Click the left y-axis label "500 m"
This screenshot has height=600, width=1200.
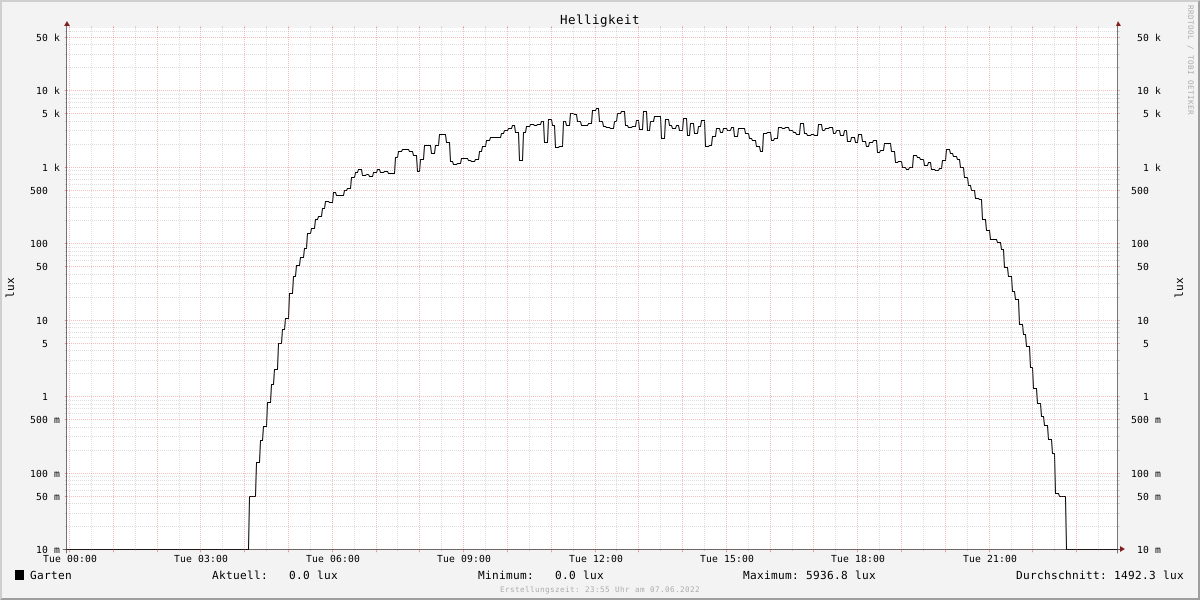45,420
